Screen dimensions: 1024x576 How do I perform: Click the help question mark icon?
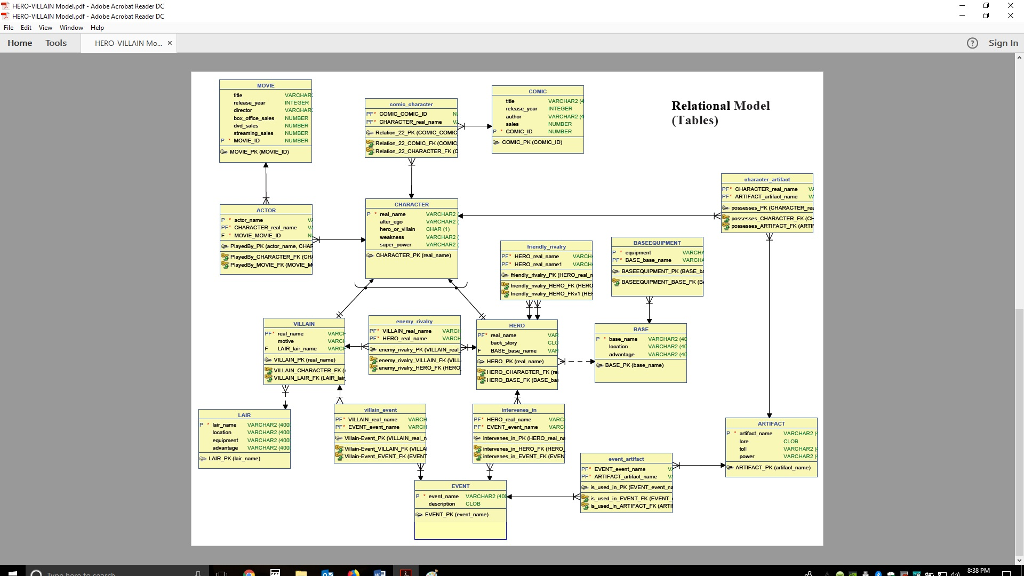coord(971,43)
